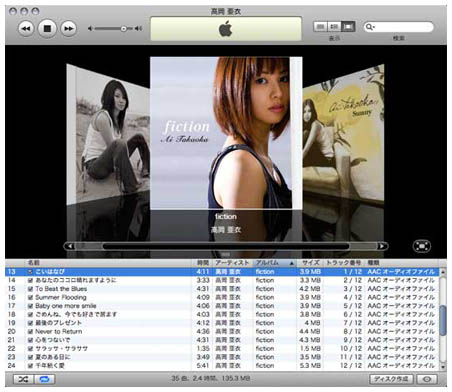452x392 pixels.
Task: Skip ahead with the fast-forward button
Action: [69, 28]
